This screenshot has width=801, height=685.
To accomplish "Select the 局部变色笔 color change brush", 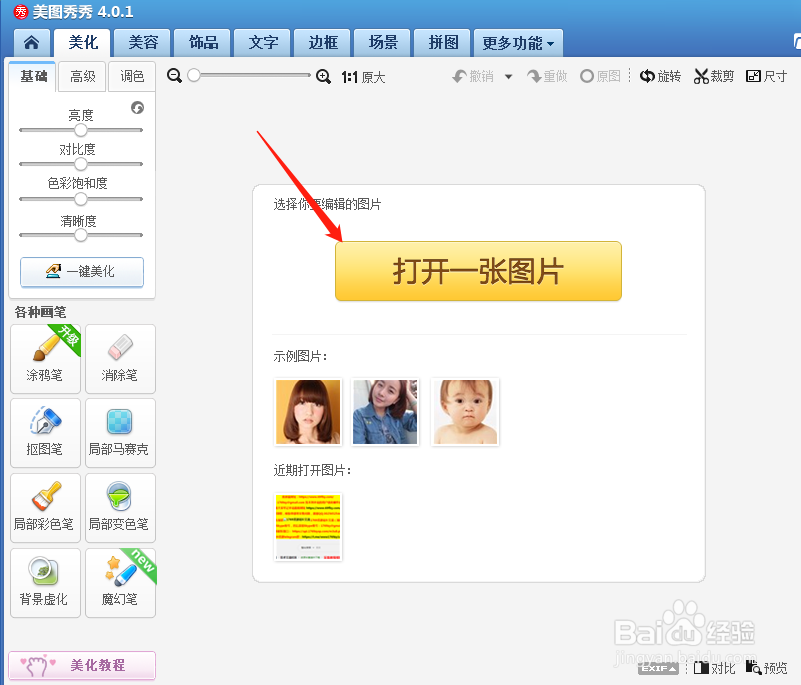I will pyautogui.click(x=120, y=508).
